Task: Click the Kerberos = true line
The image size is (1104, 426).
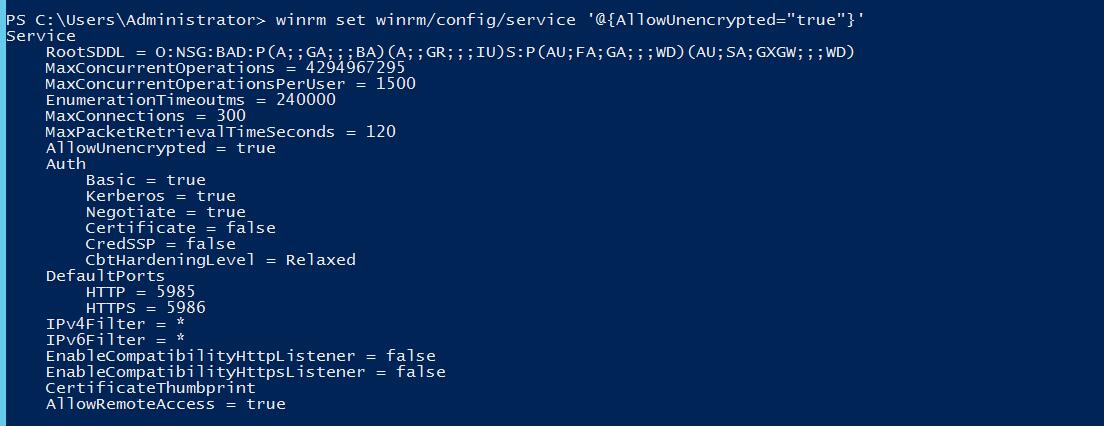Action: pos(161,196)
